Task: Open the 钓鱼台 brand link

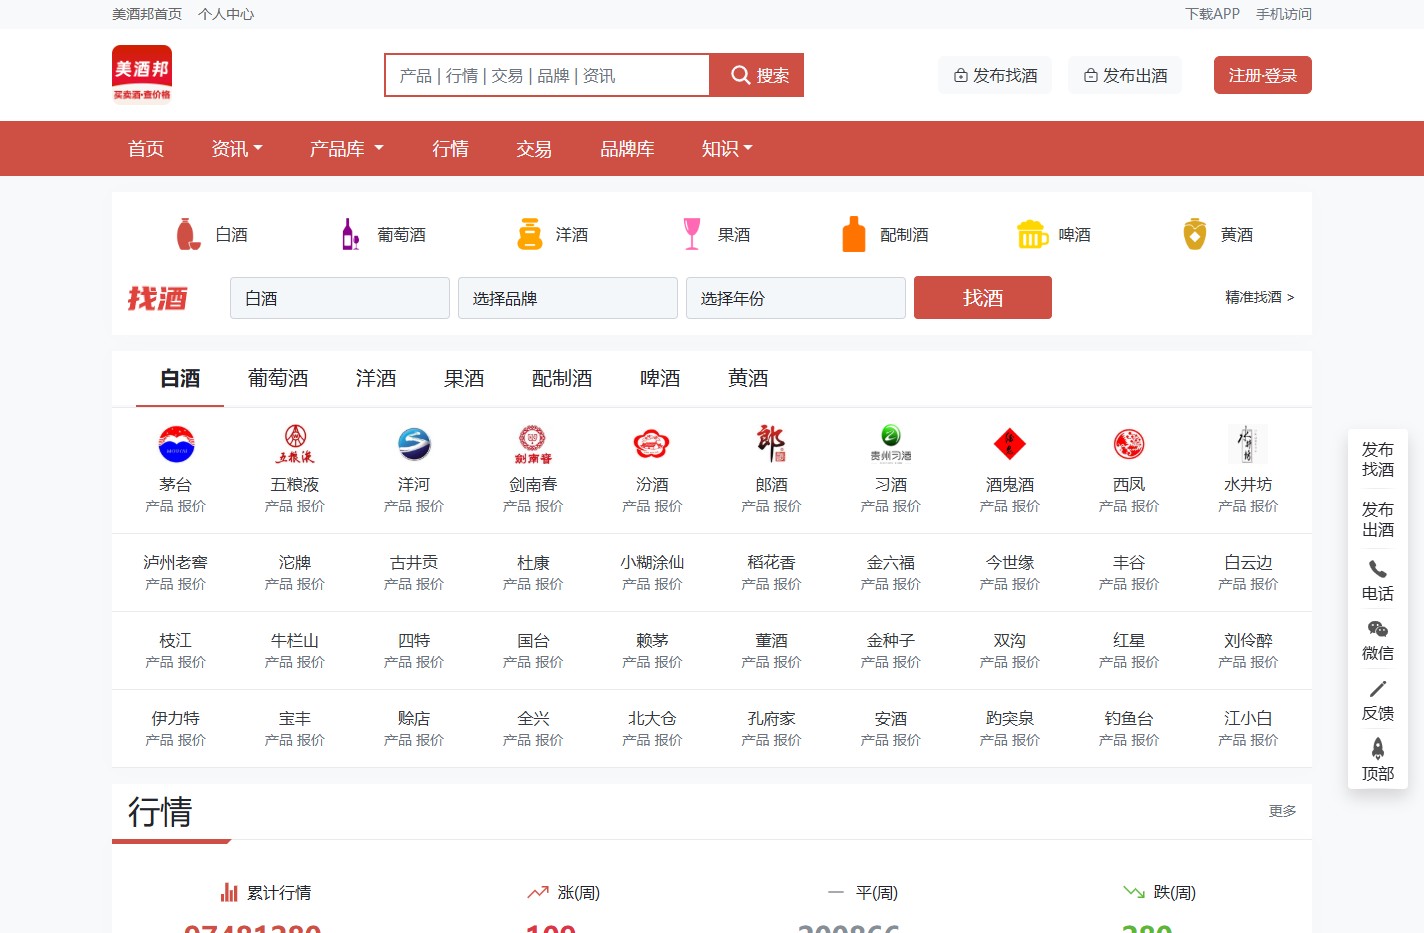Action: 1129,718
